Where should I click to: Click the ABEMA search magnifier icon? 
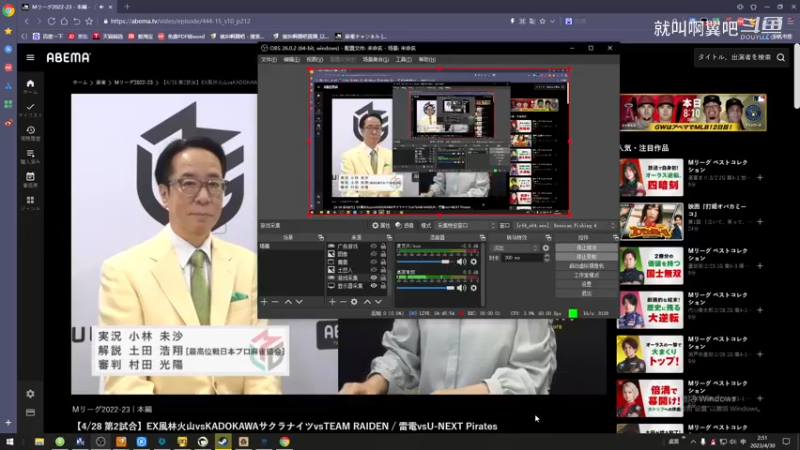[x=781, y=58]
